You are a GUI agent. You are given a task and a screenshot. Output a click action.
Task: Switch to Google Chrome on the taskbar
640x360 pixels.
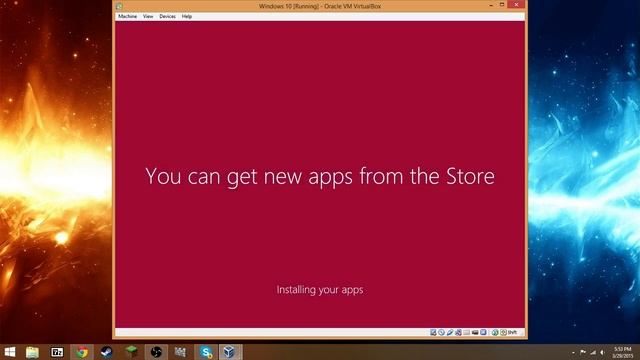(x=82, y=352)
